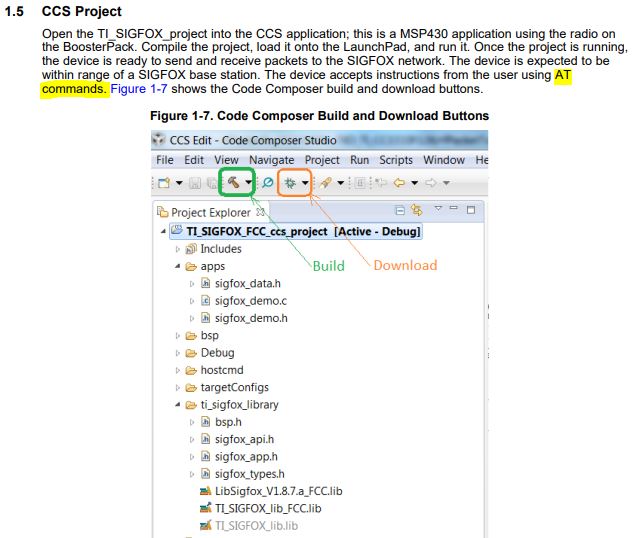This screenshot has height=538, width=633.
Task: Open the Window menu
Action: 444,160
